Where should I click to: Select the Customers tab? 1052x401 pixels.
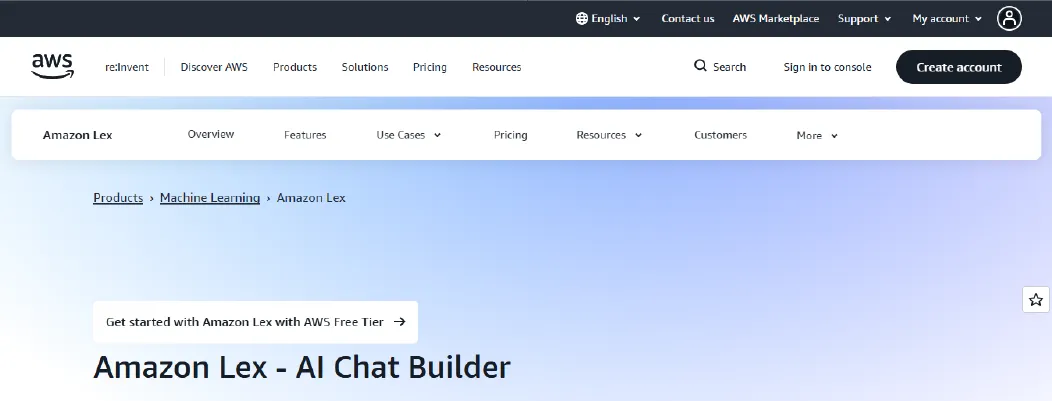pos(720,135)
